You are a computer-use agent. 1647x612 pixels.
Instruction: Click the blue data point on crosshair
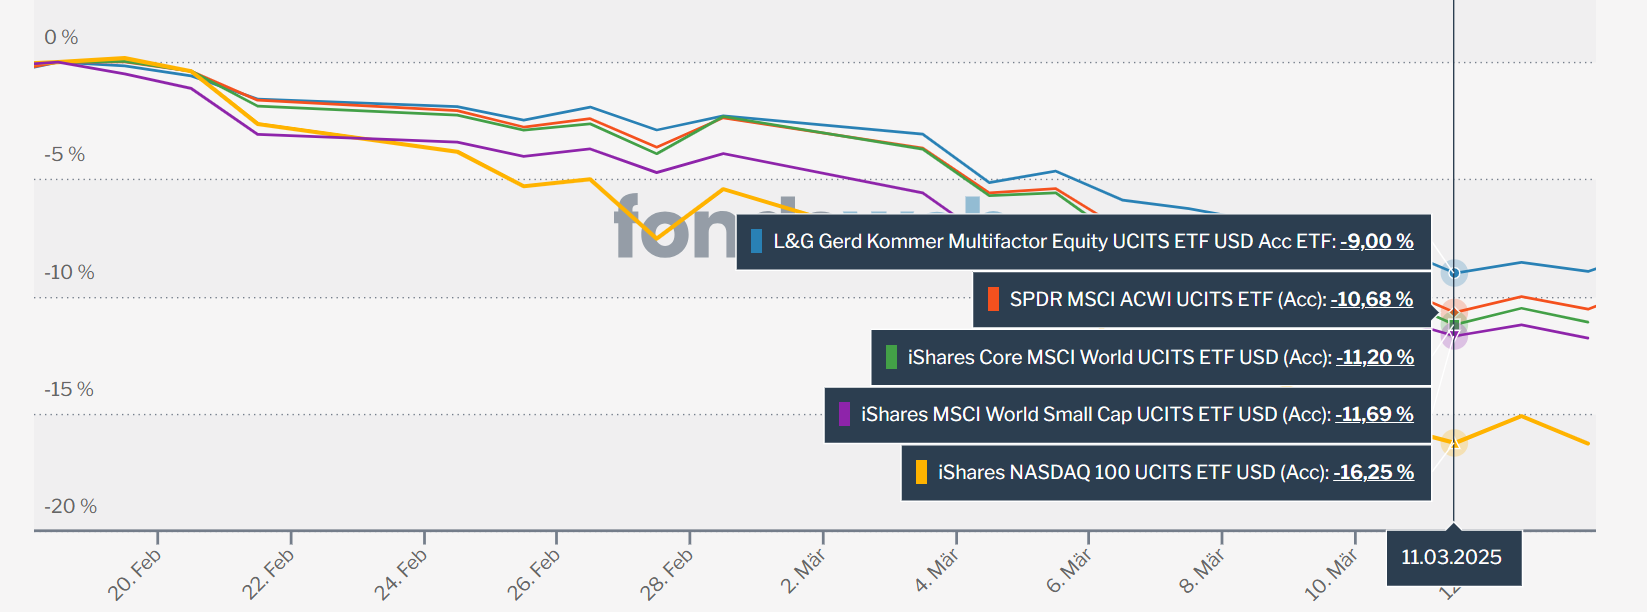1454,272
